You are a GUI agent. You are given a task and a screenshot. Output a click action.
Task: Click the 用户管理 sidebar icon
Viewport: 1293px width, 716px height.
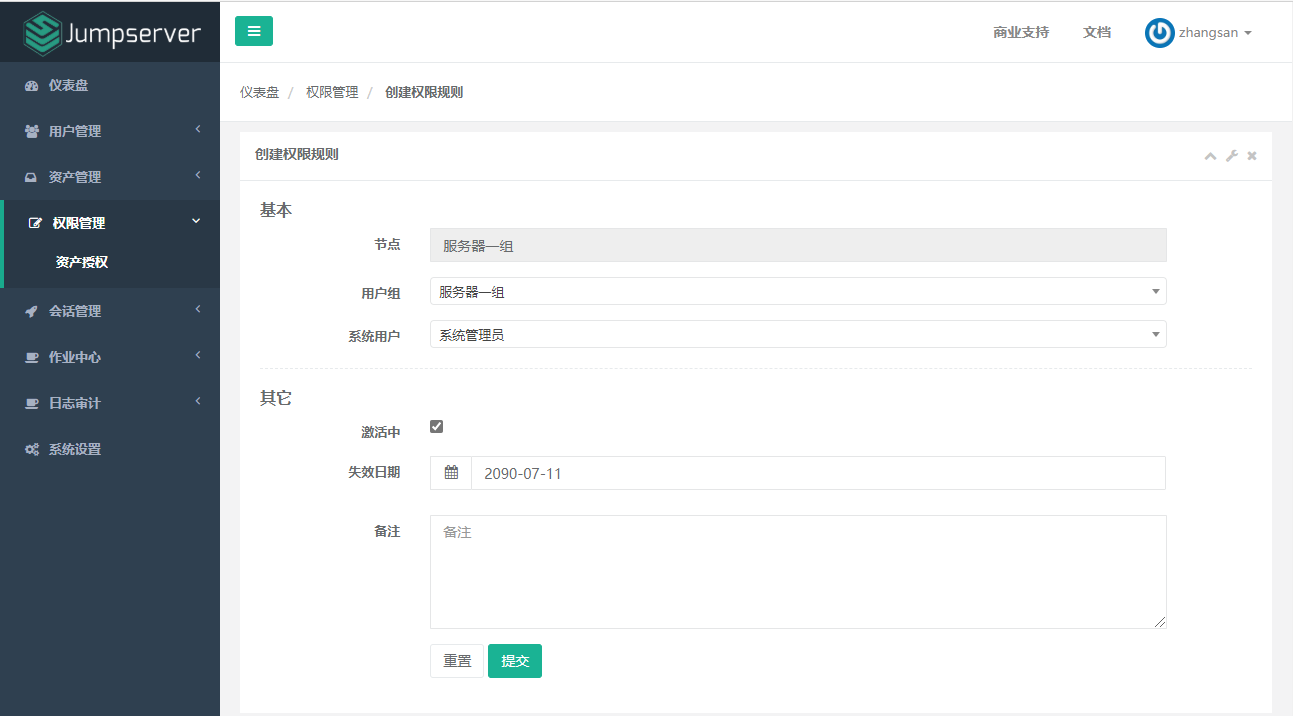coord(66,131)
